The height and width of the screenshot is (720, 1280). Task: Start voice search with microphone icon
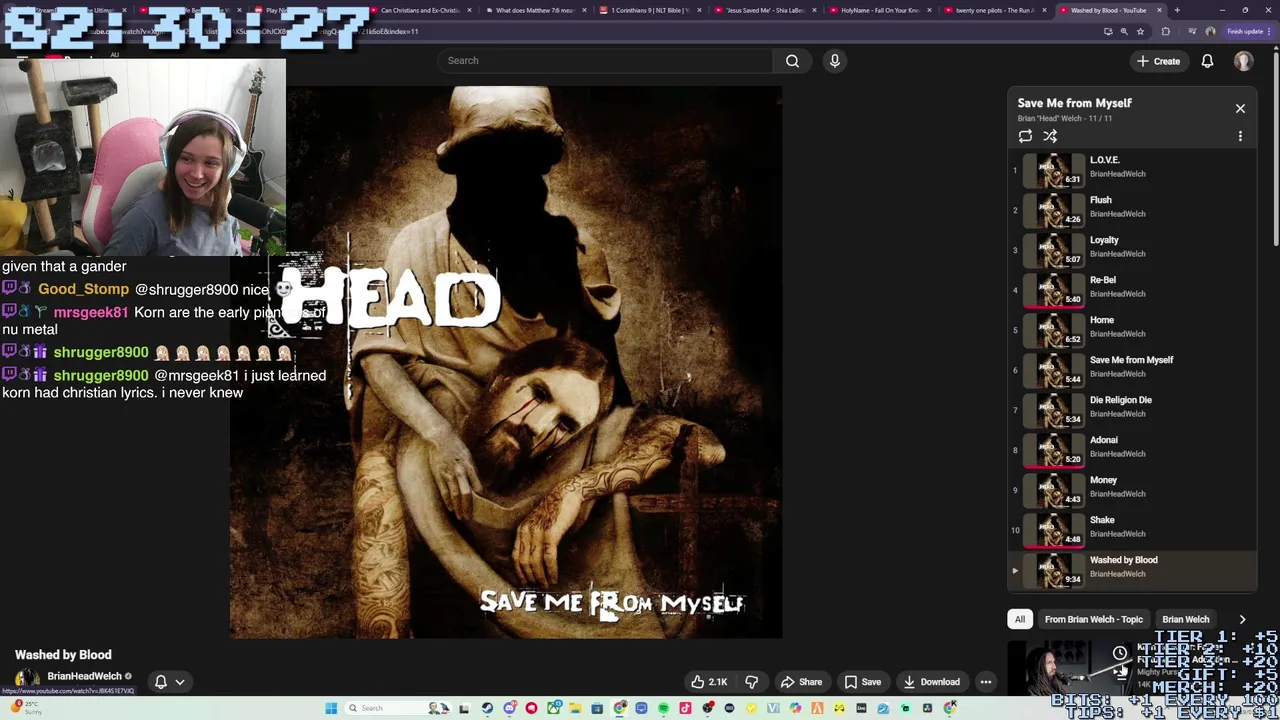[x=835, y=61]
